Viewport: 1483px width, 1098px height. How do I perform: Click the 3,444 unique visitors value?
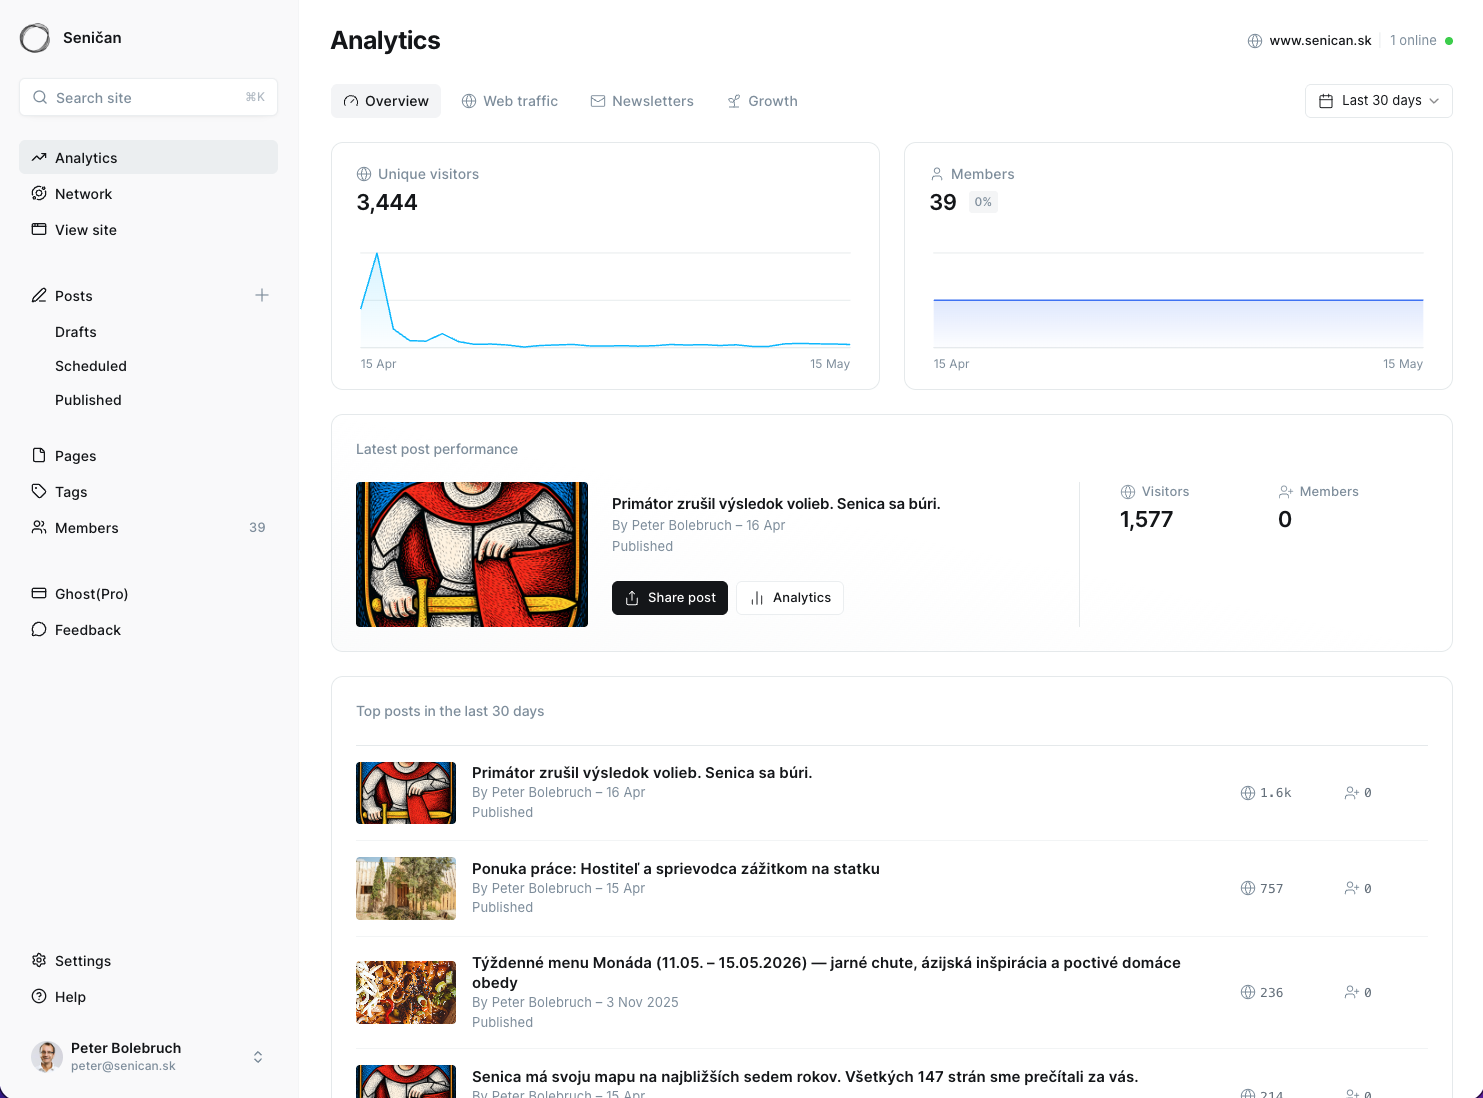pos(387,203)
